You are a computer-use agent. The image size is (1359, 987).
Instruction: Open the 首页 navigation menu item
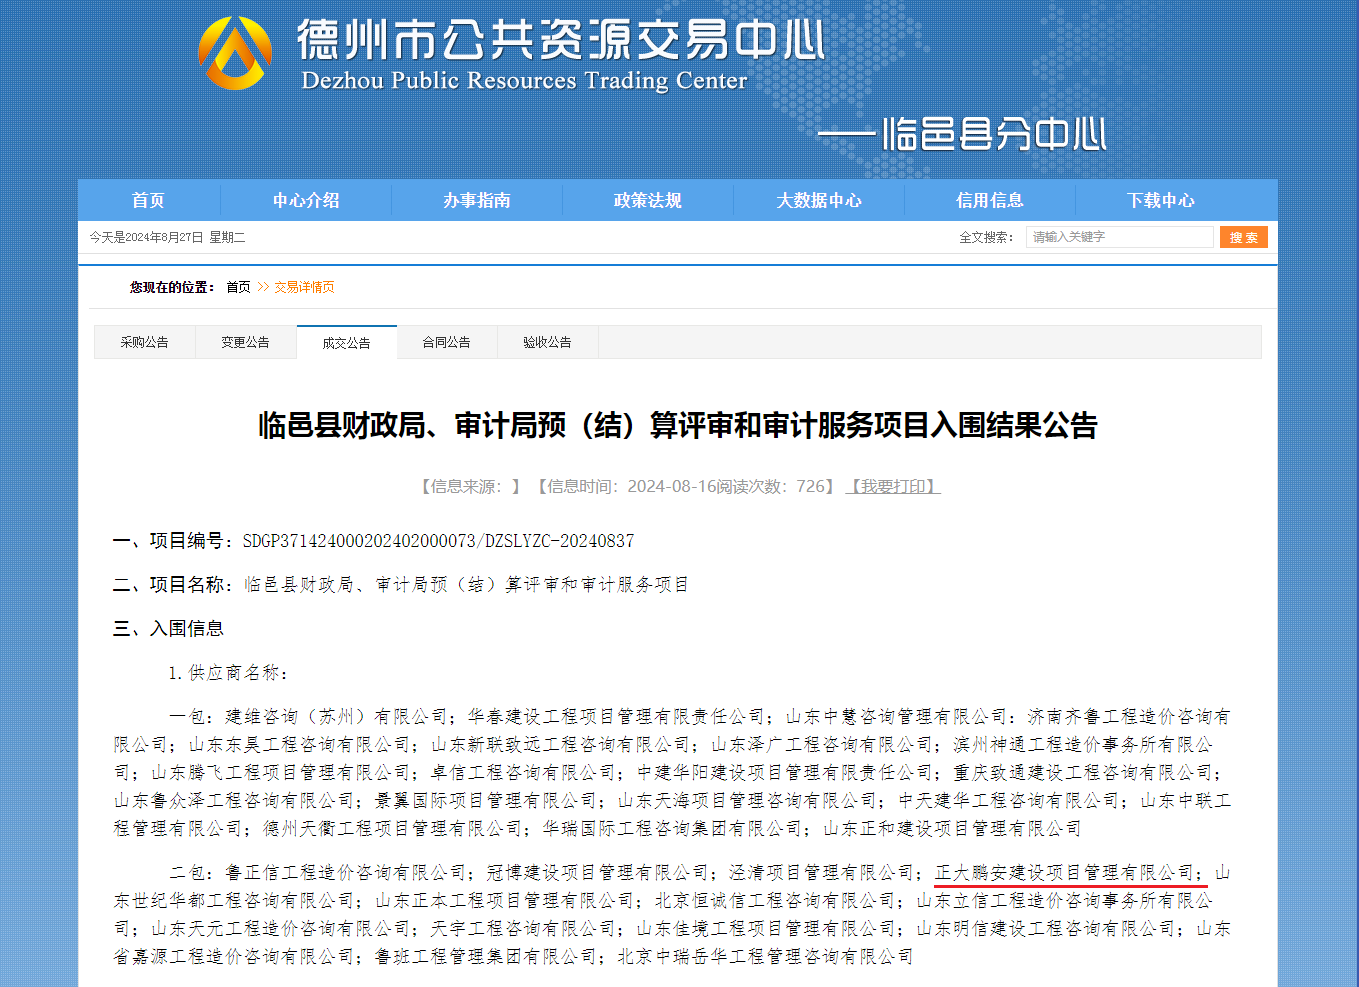(148, 200)
